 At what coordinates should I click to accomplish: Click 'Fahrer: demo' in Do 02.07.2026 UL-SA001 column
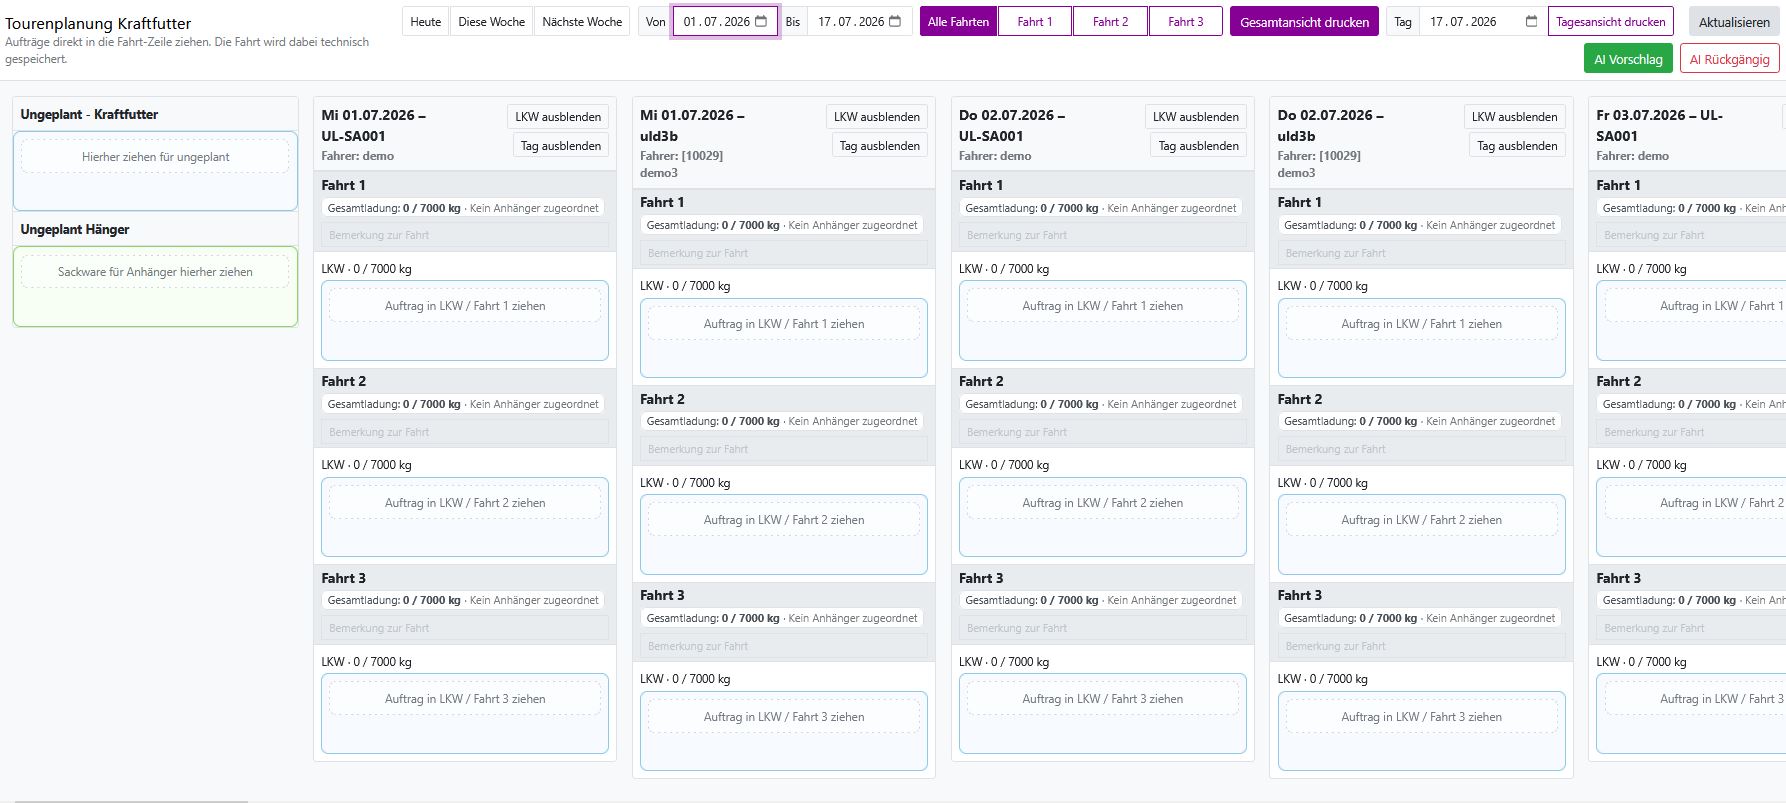995,156
